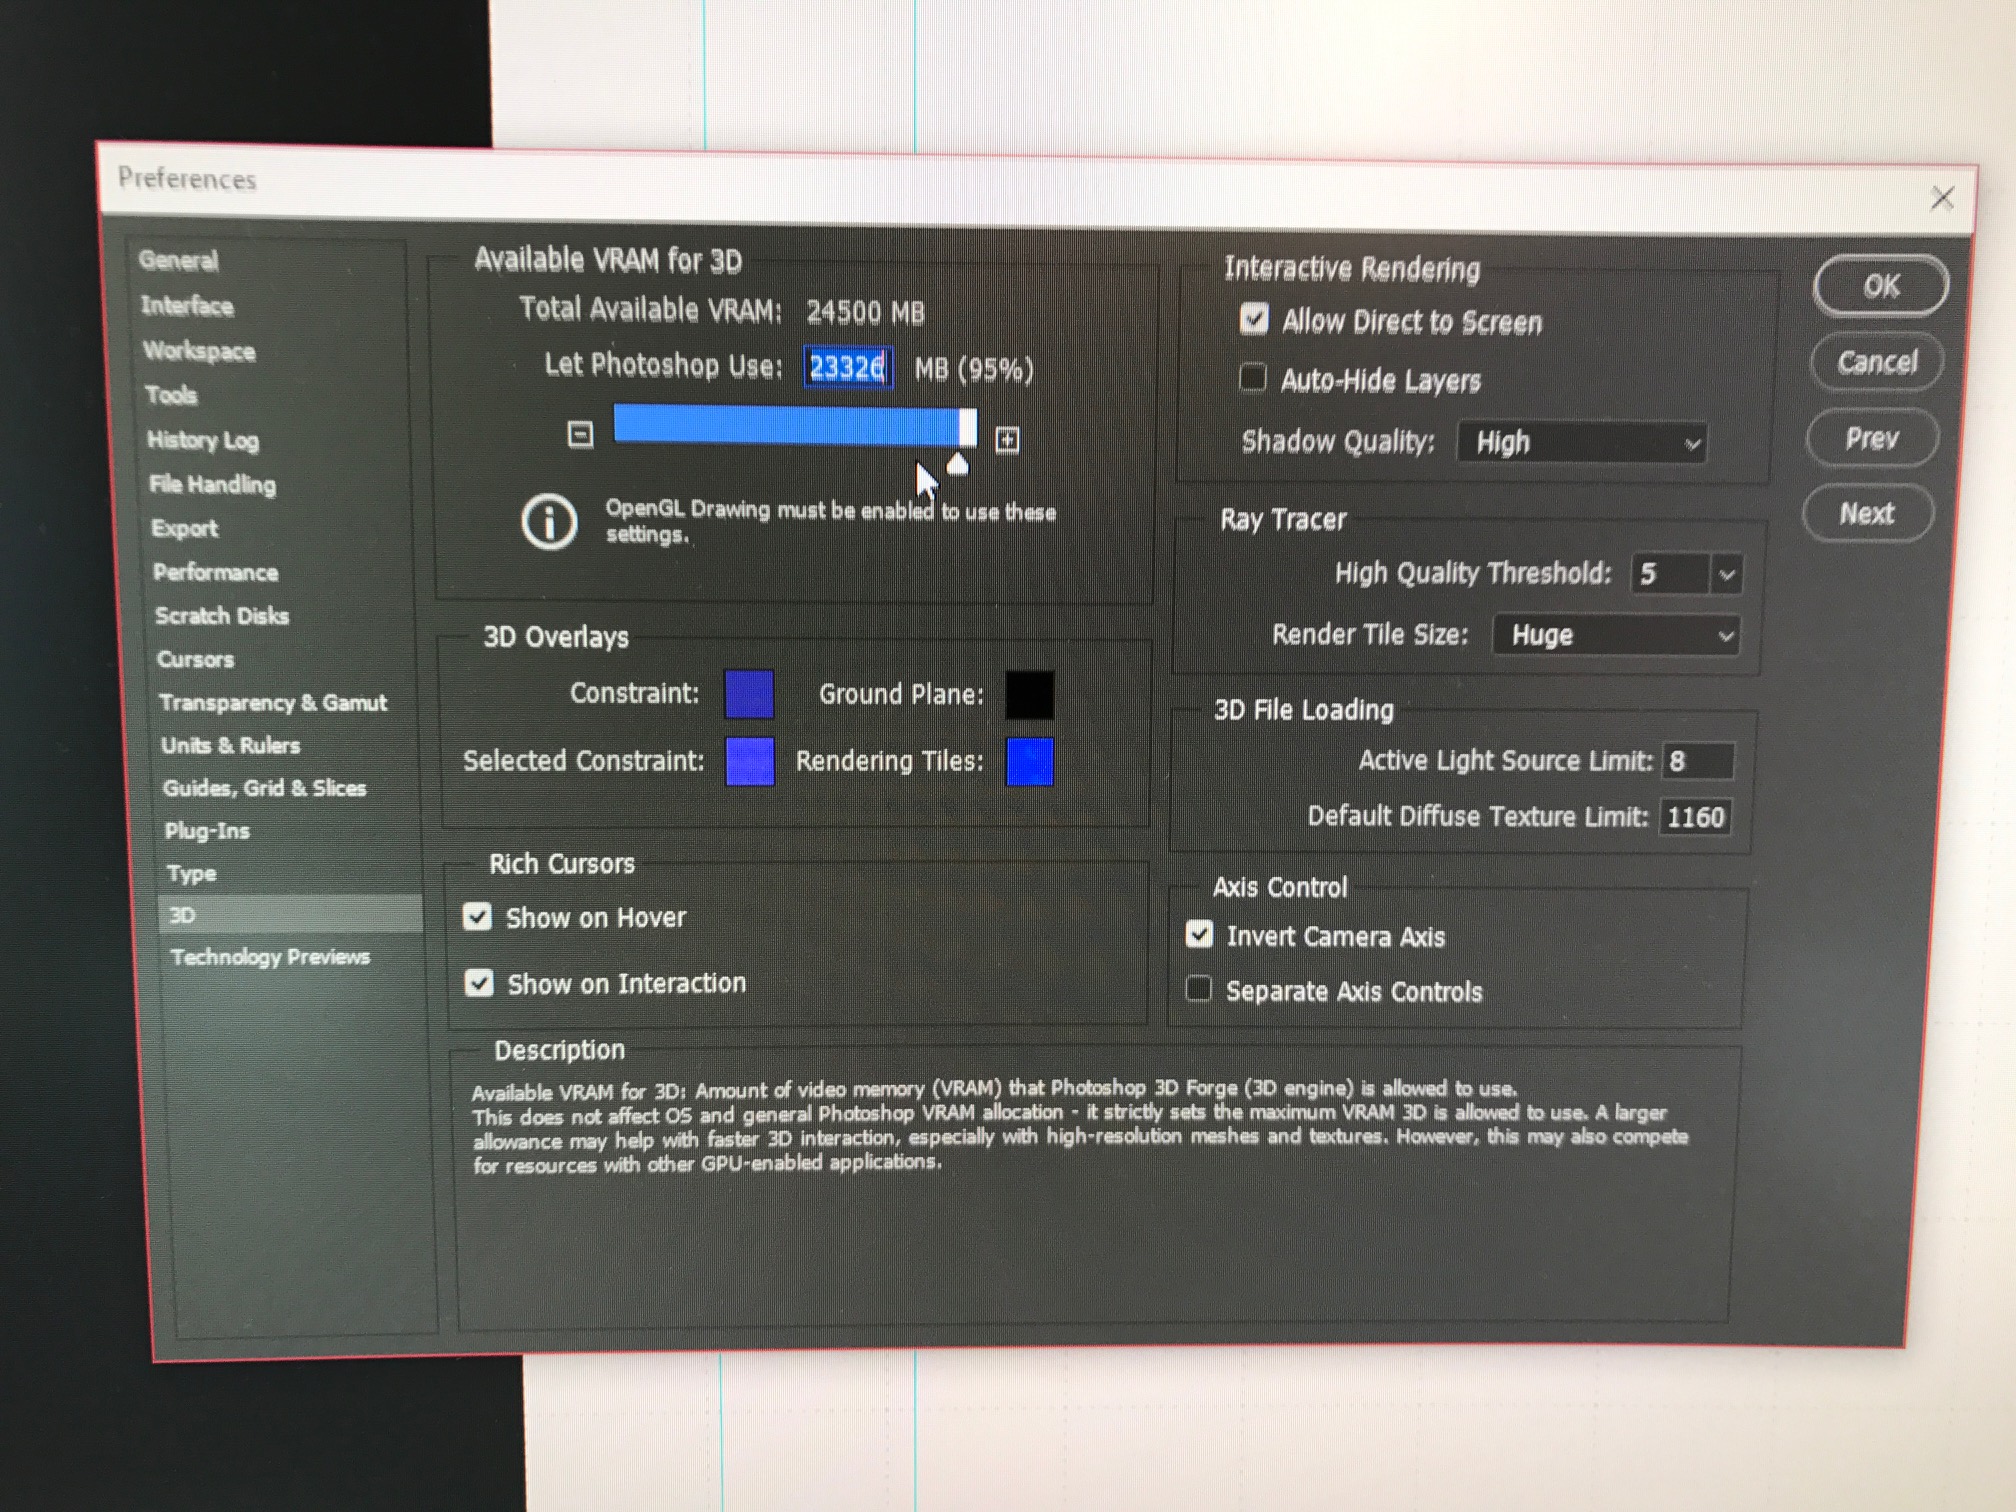
Task: Enable Auto-Hide Layers checkbox
Action: pos(1252,378)
